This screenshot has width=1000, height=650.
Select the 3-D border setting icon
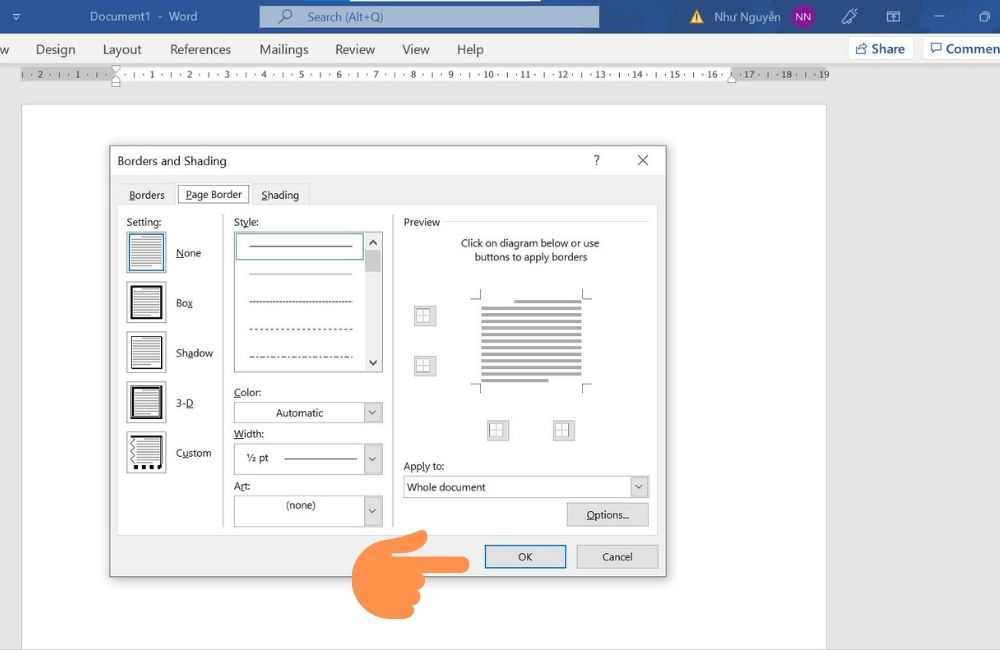[x=146, y=403]
